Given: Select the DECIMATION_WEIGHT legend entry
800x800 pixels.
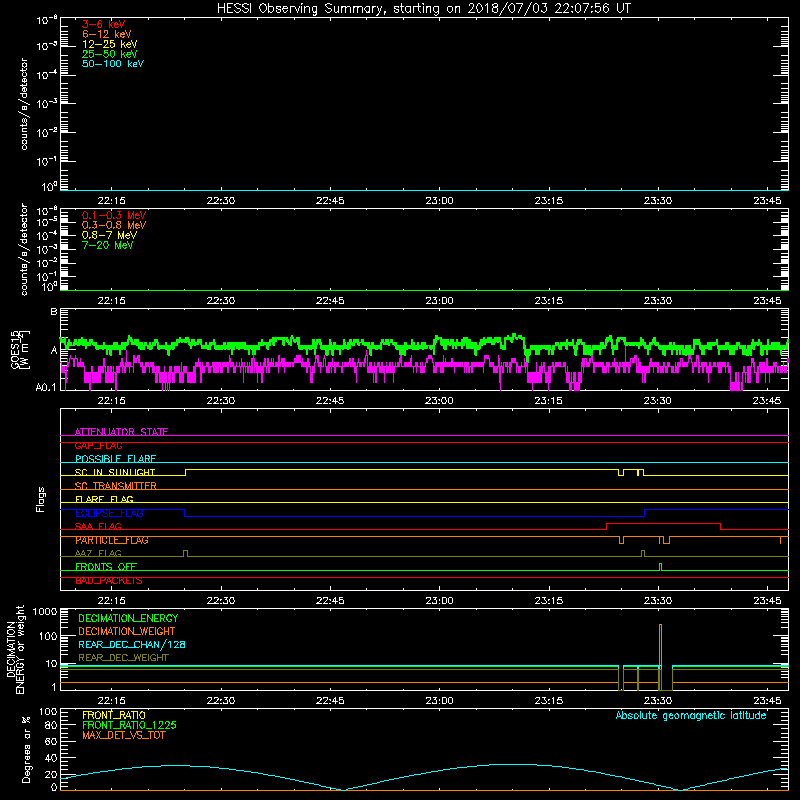Looking at the screenshot, I should 127,632.
